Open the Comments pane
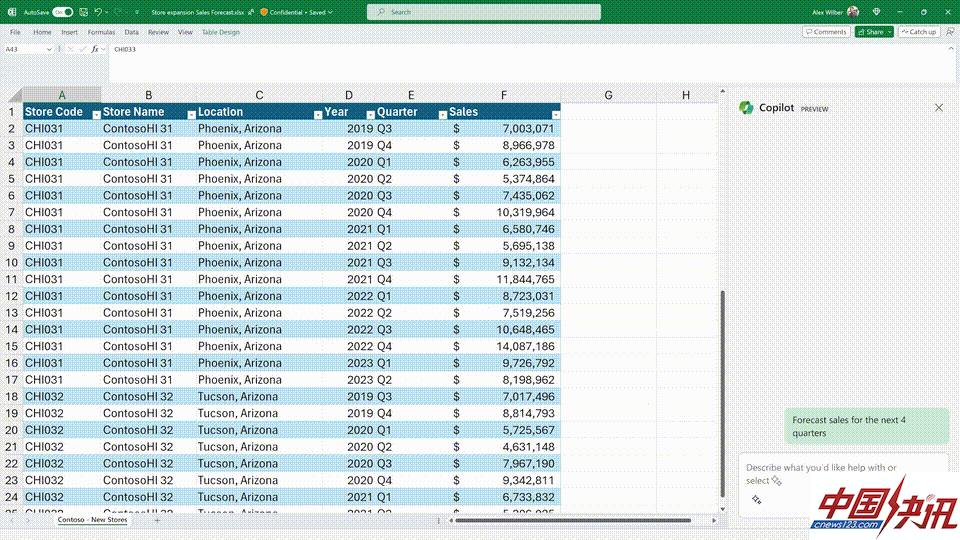The image size is (960, 540). (826, 32)
